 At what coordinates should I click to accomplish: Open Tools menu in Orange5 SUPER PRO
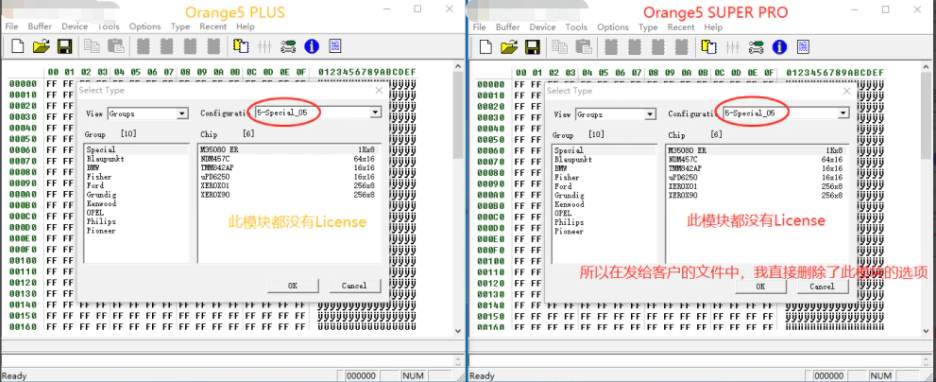click(577, 27)
